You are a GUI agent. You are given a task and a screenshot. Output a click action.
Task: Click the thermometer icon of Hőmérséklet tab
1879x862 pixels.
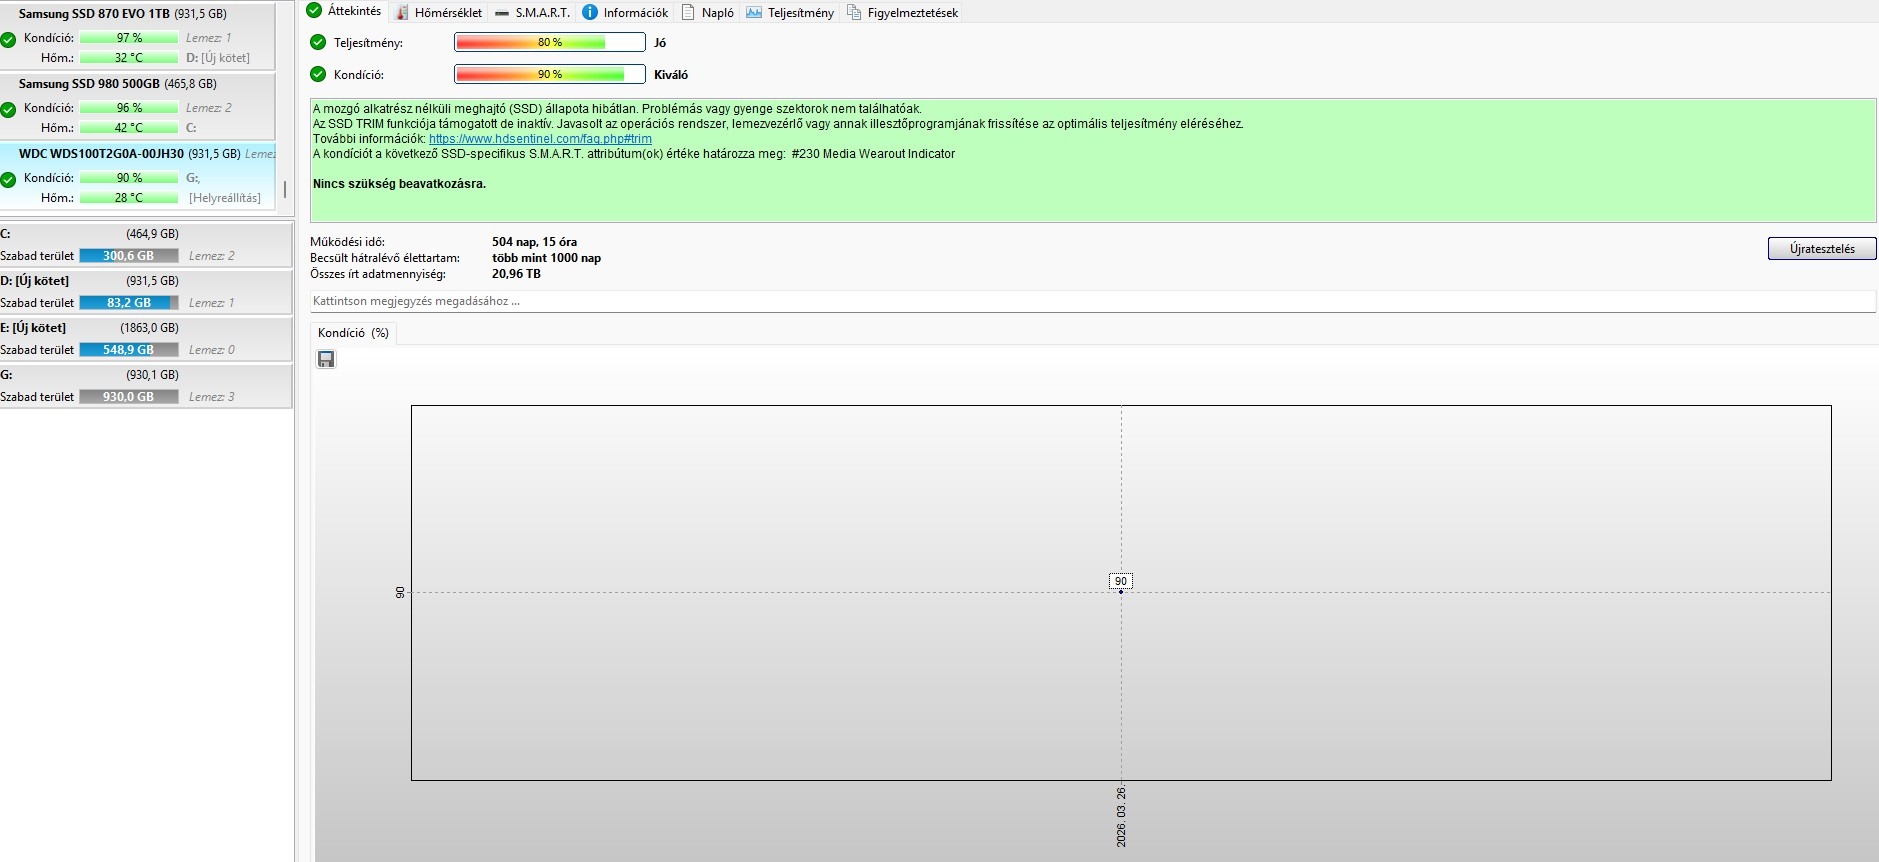(402, 12)
